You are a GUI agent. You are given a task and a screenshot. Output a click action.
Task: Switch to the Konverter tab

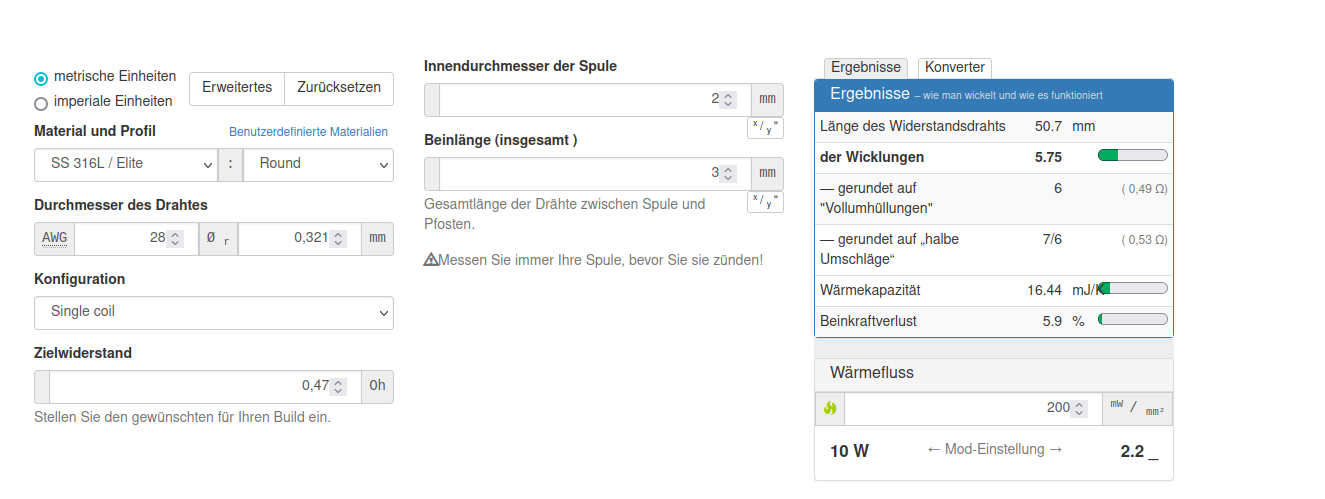coord(955,68)
